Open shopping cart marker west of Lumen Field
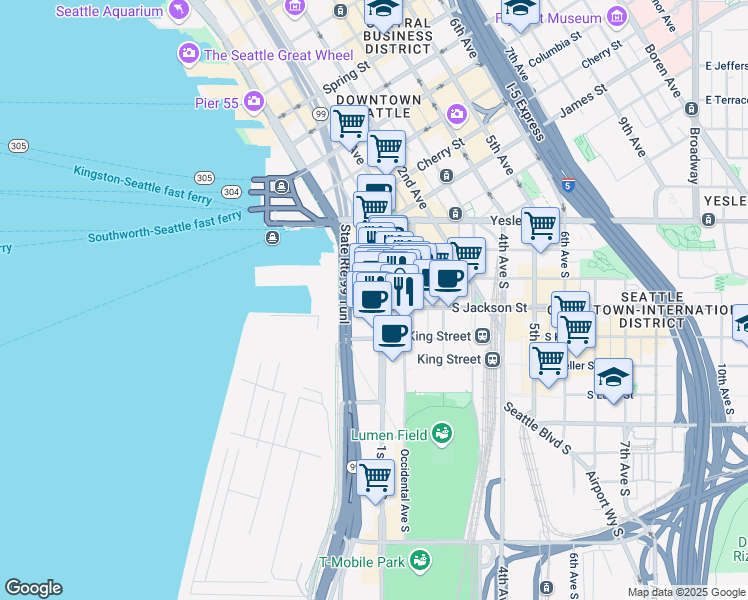The width and height of the screenshot is (748, 600). click(375, 478)
